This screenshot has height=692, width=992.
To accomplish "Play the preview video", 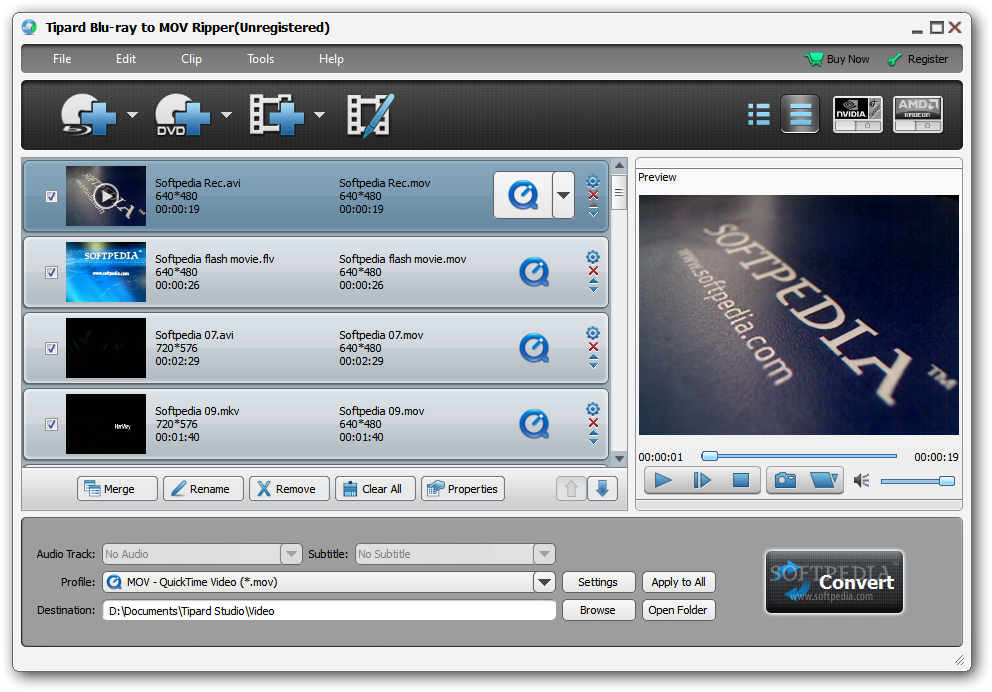I will (x=663, y=480).
